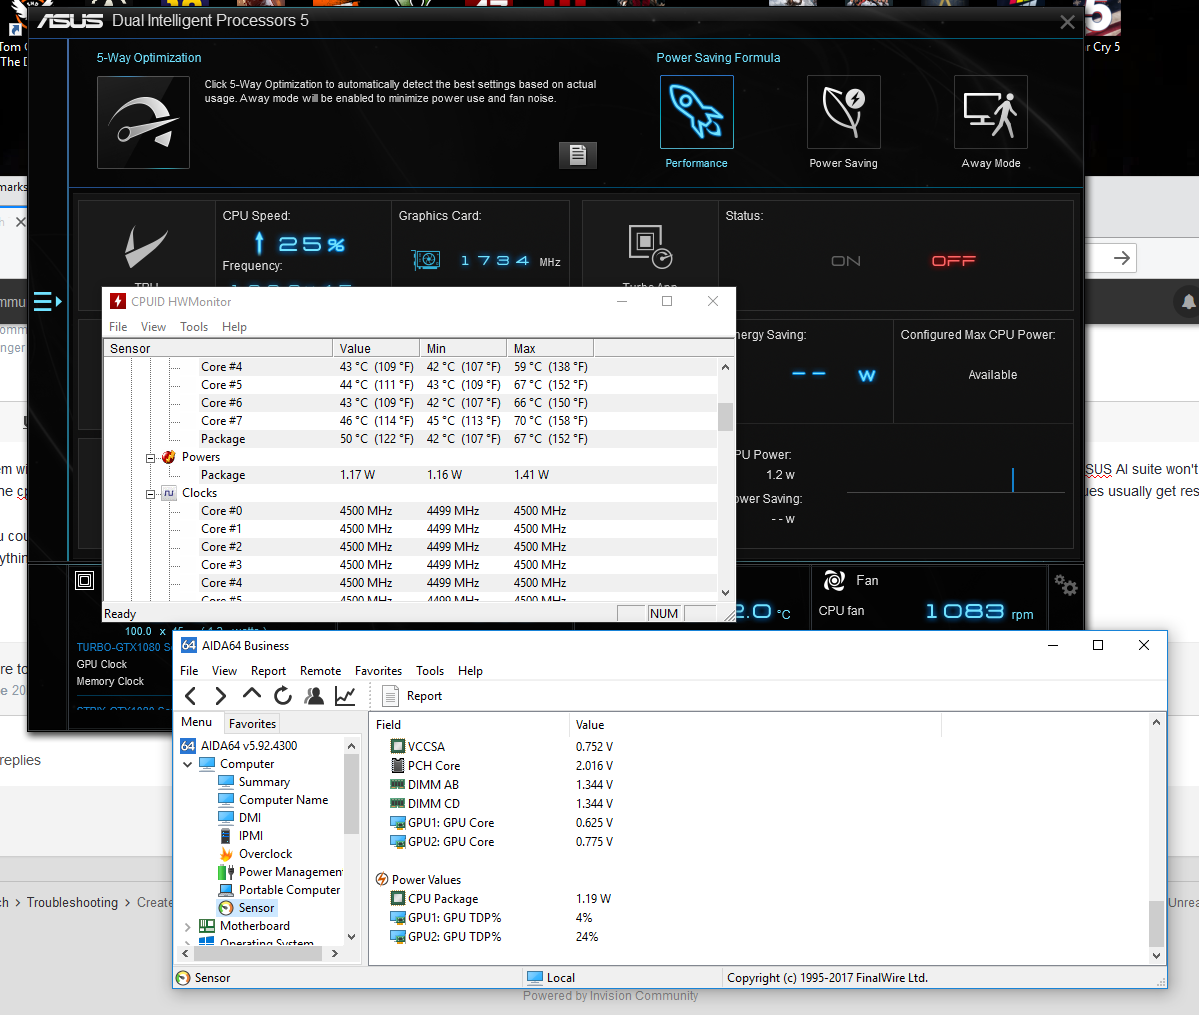Screen dimensions: 1199x1015
Task: Switch to Menu tab in AIDA64
Action: (x=197, y=722)
